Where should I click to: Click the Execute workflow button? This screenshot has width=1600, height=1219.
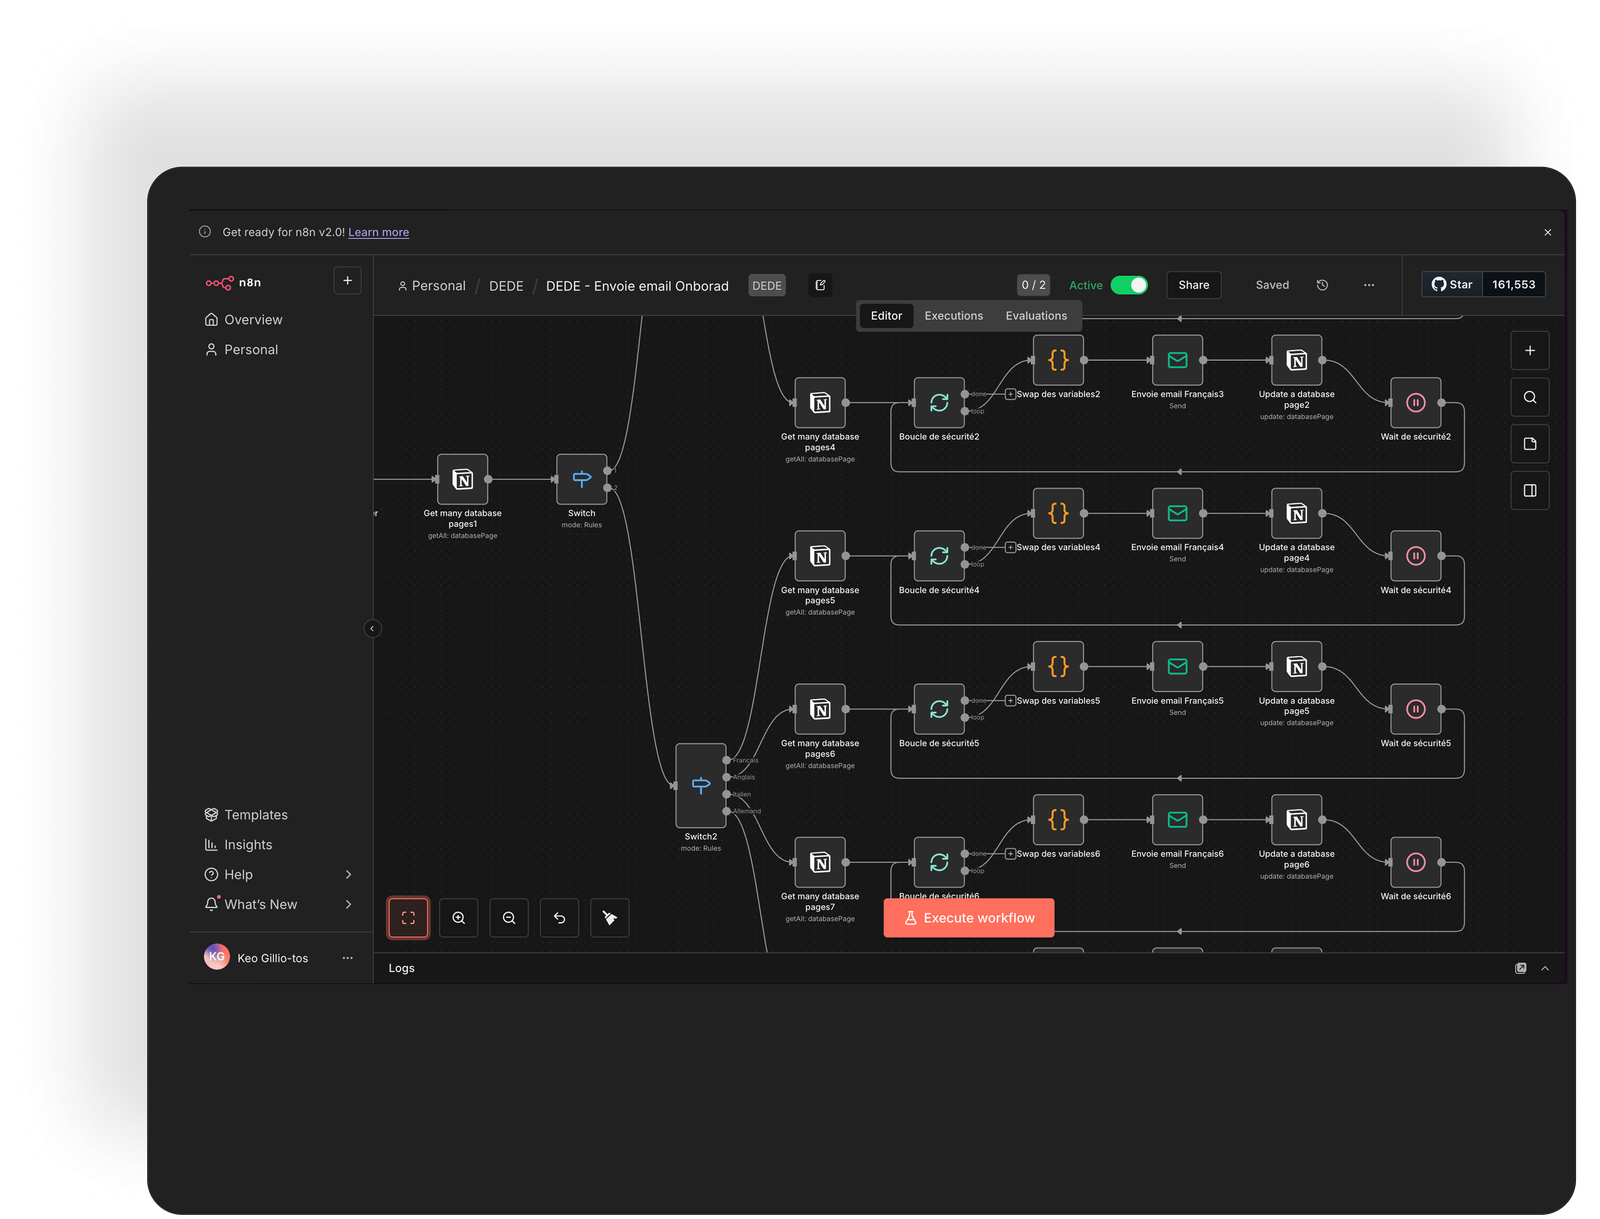point(968,918)
